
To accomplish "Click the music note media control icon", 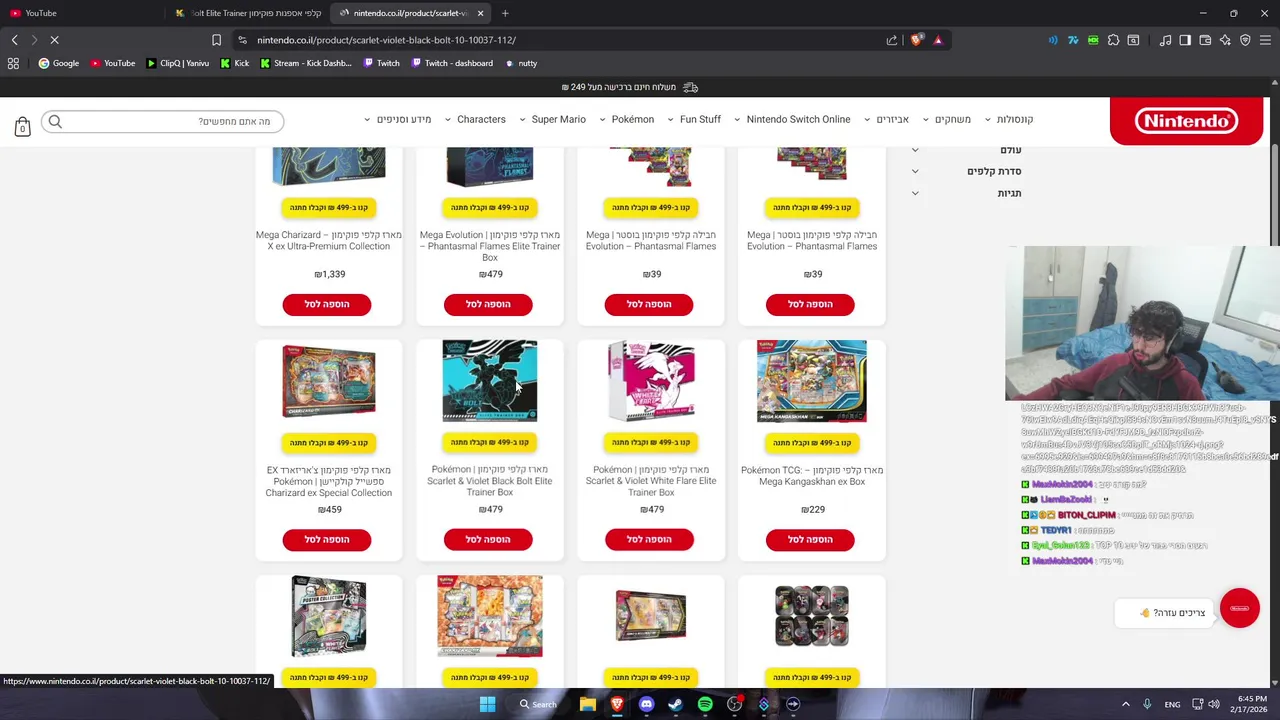I will coord(1165,40).
